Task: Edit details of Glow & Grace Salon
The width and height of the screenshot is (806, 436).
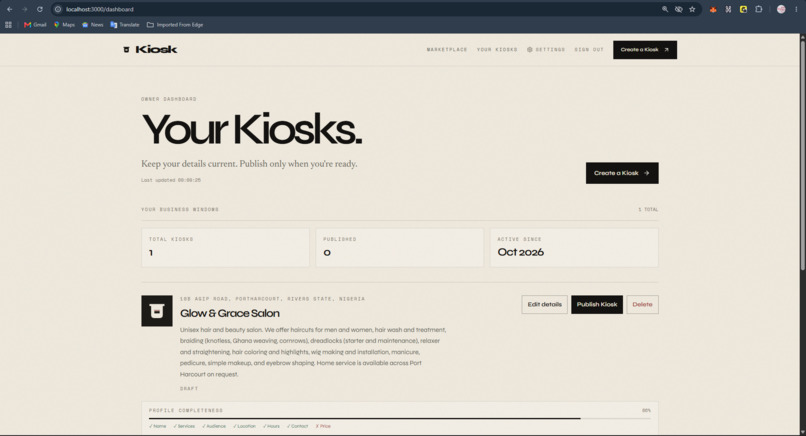Action: click(544, 304)
